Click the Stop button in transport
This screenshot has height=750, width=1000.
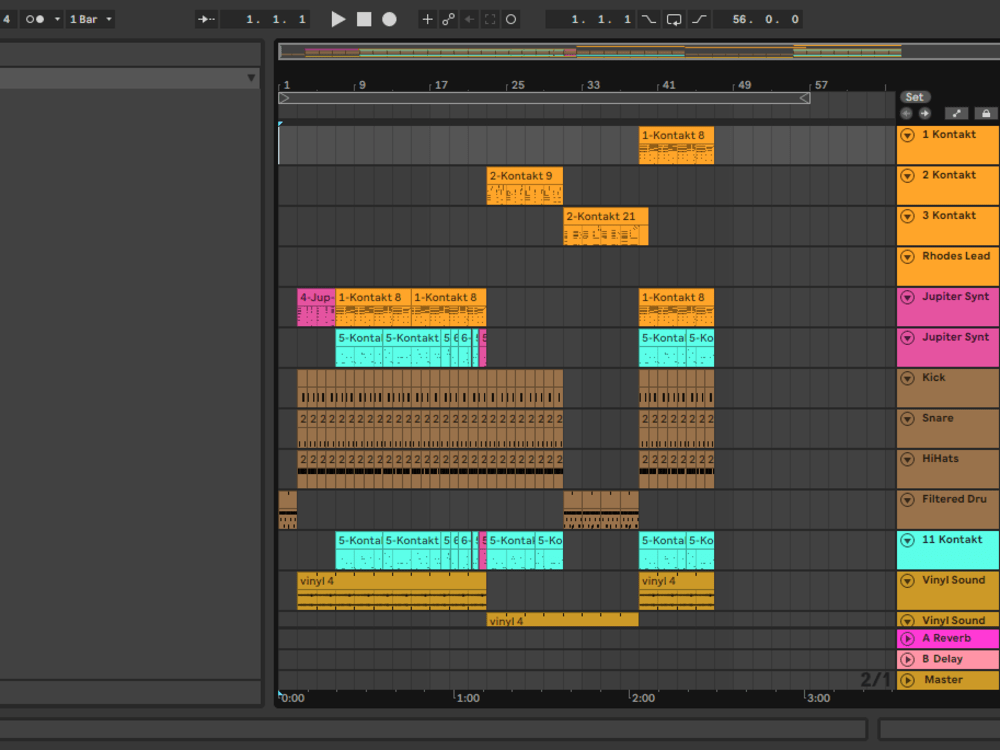pos(364,19)
